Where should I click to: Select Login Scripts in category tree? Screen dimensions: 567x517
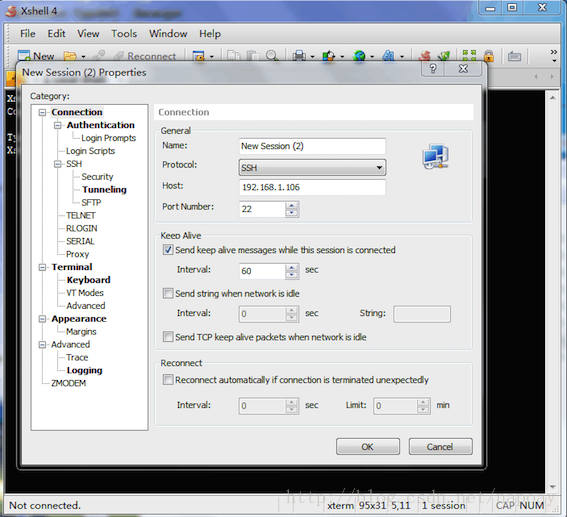tap(90, 151)
